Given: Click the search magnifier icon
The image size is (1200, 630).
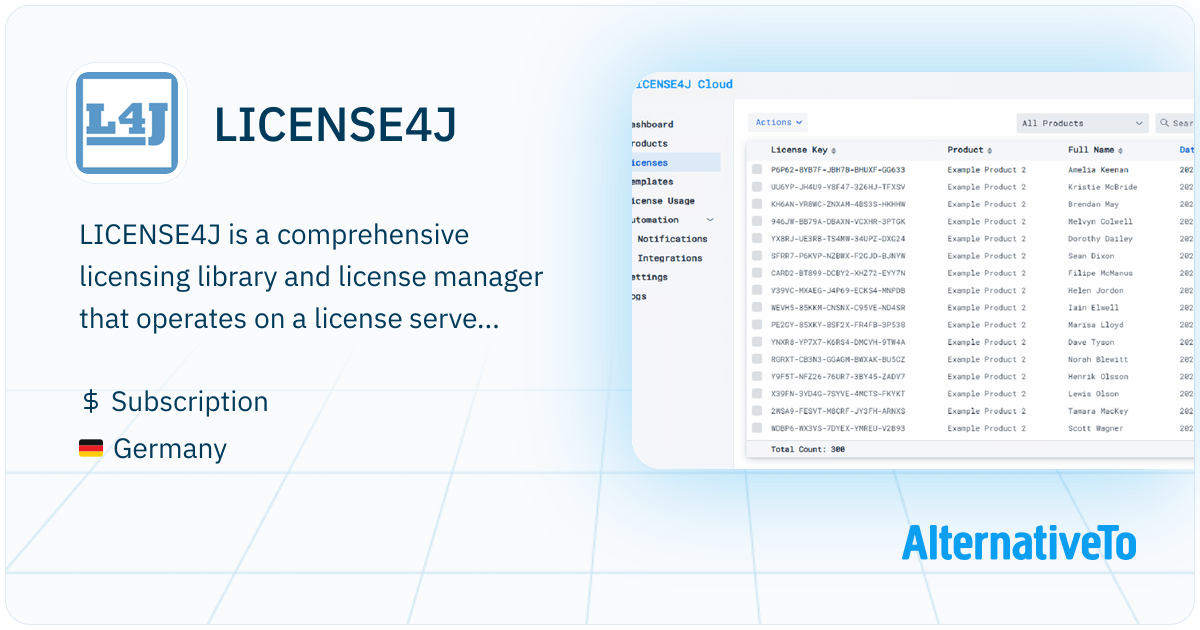Looking at the screenshot, I should [x=1166, y=123].
